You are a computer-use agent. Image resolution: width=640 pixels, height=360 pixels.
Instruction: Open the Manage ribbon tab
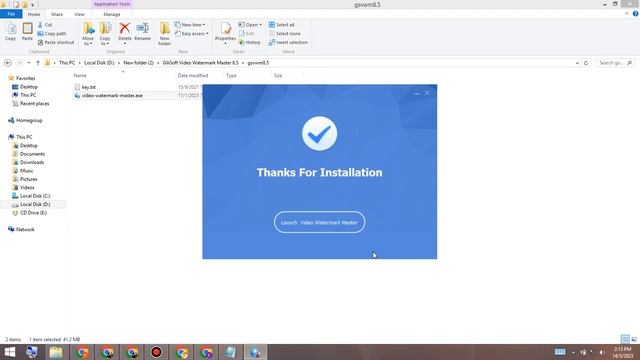point(112,14)
